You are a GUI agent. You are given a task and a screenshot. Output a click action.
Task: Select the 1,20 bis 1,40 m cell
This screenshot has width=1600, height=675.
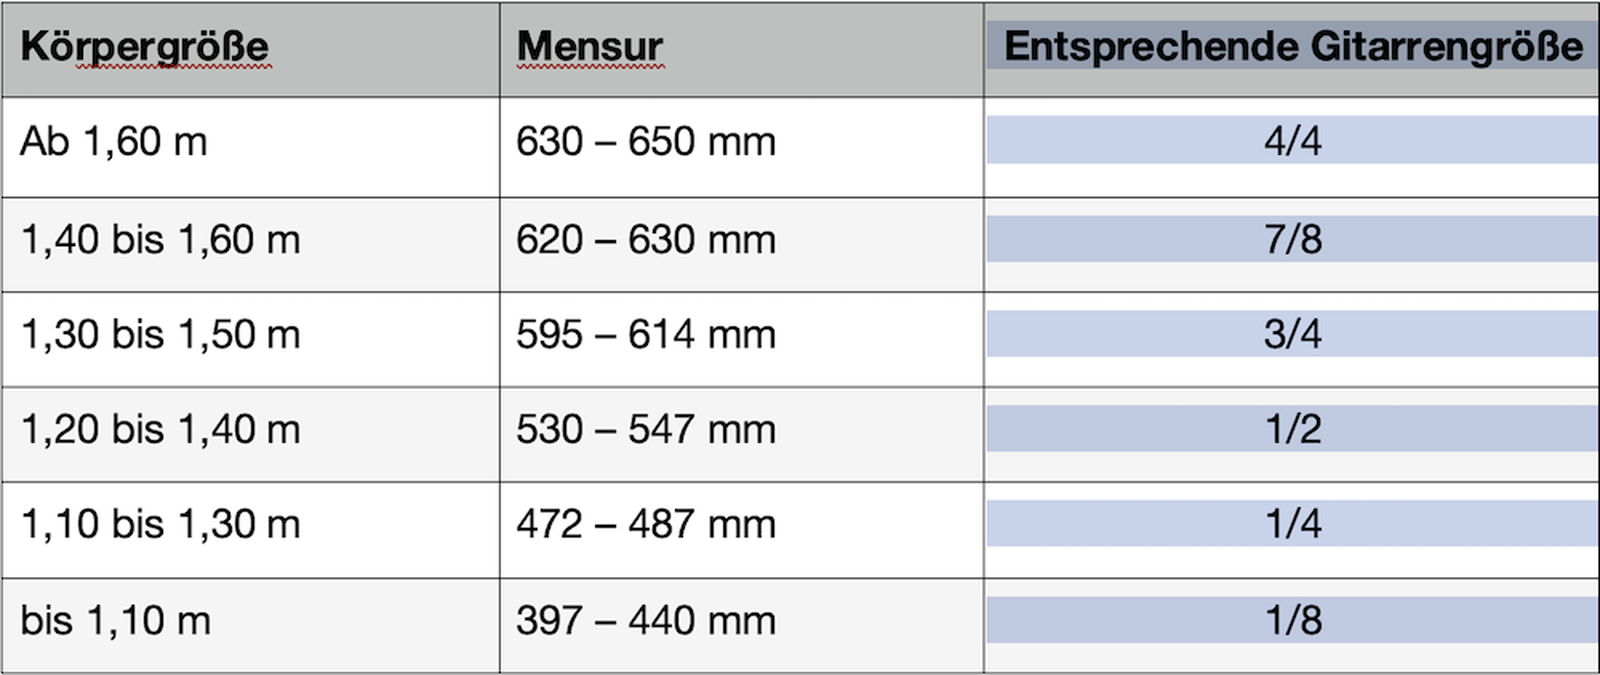click(x=161, y=430)
